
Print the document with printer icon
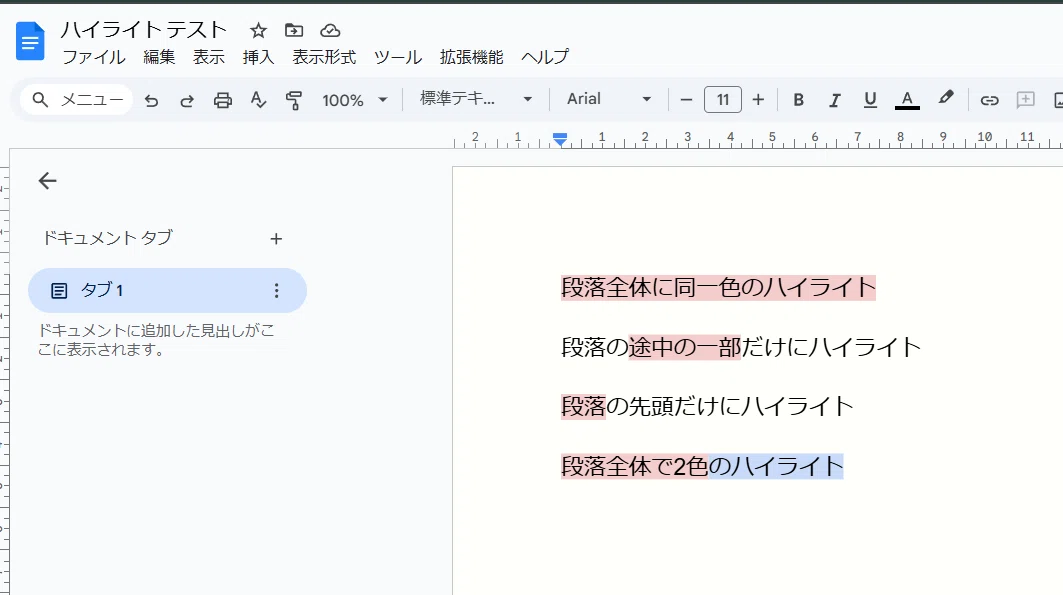coord(222,100)
